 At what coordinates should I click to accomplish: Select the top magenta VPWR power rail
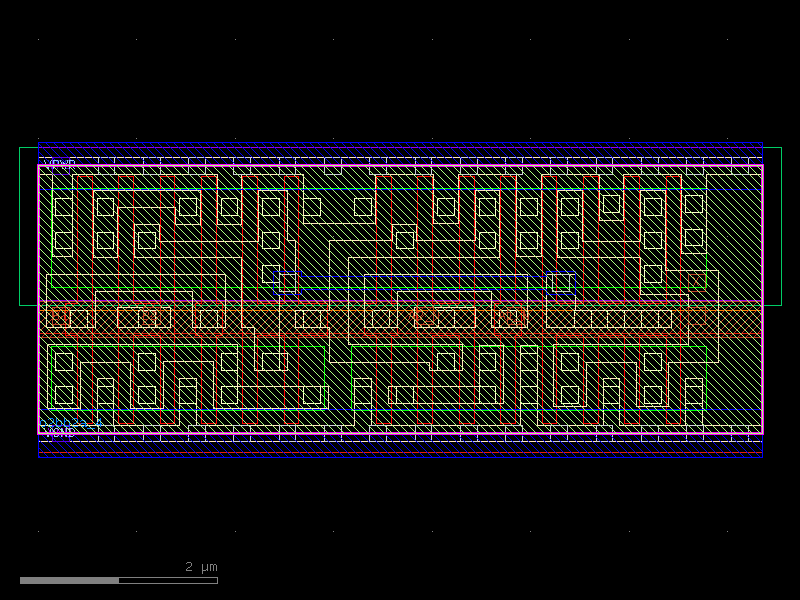[400, 168]
